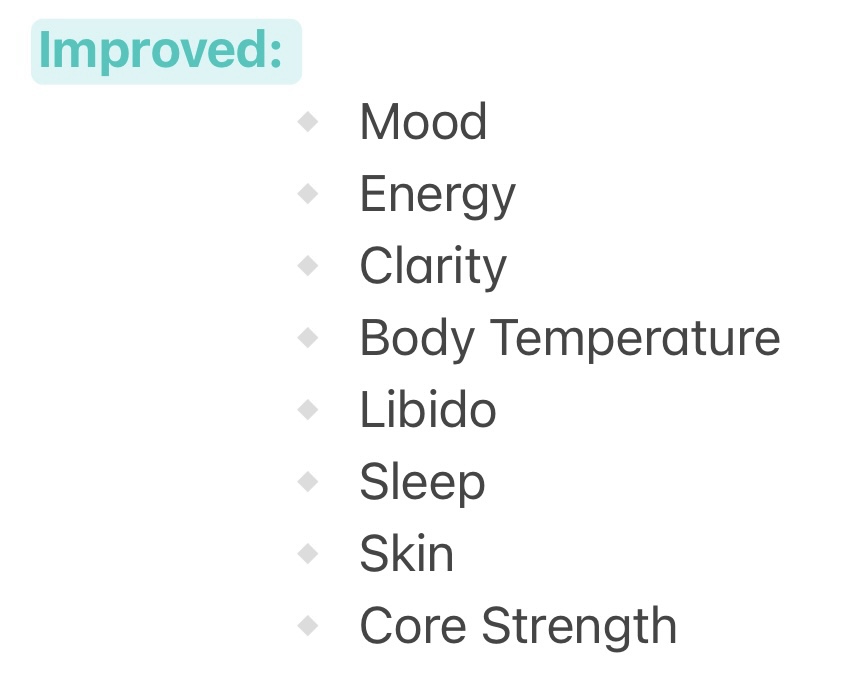Click the "Sleep" list item

422,483
